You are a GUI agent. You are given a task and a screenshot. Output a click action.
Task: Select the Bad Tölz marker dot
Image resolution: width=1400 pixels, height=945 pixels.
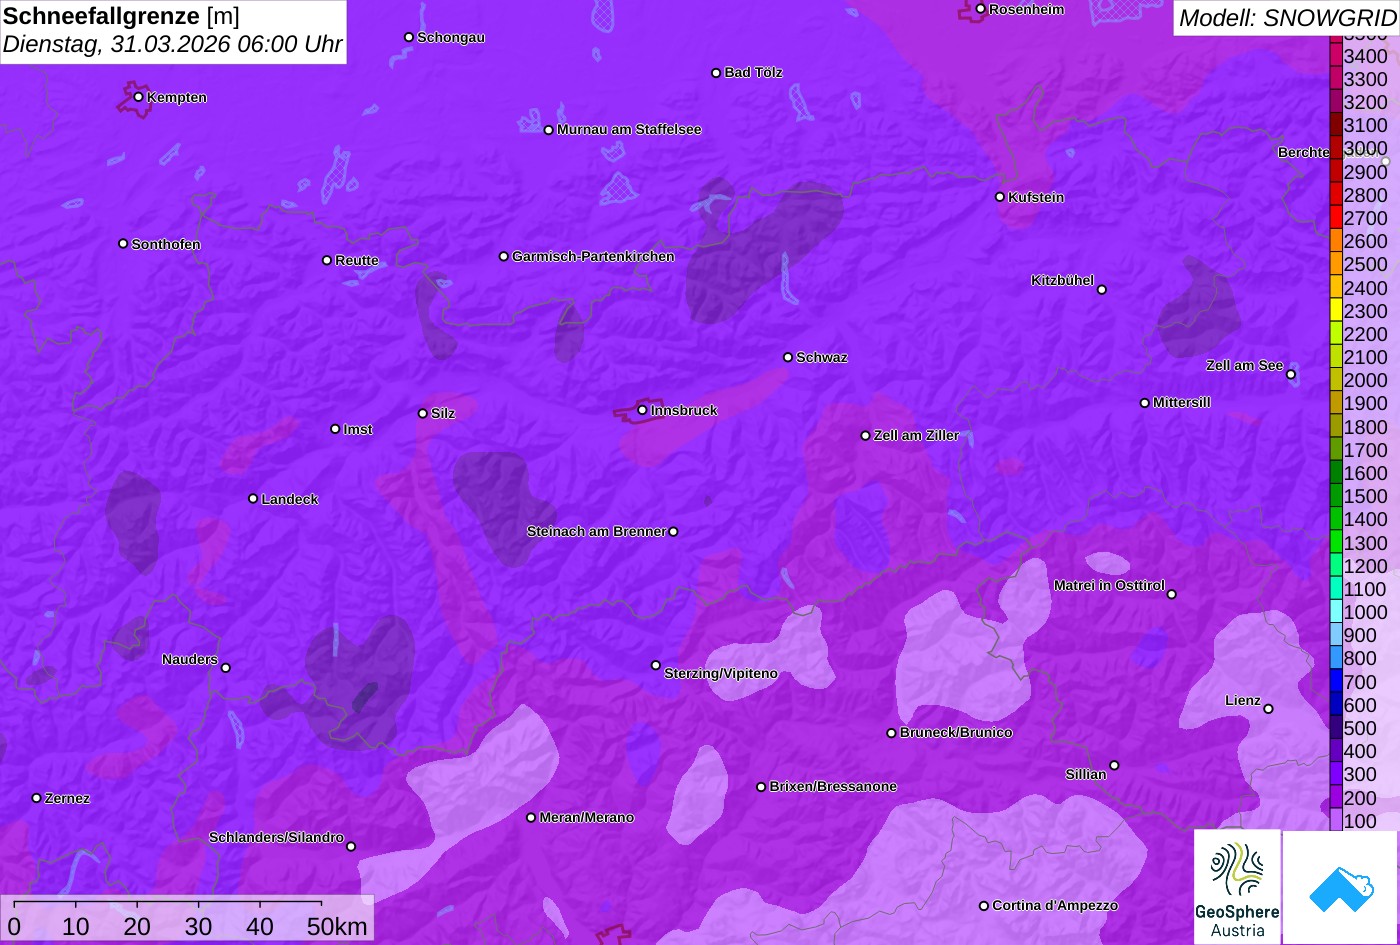716,73
